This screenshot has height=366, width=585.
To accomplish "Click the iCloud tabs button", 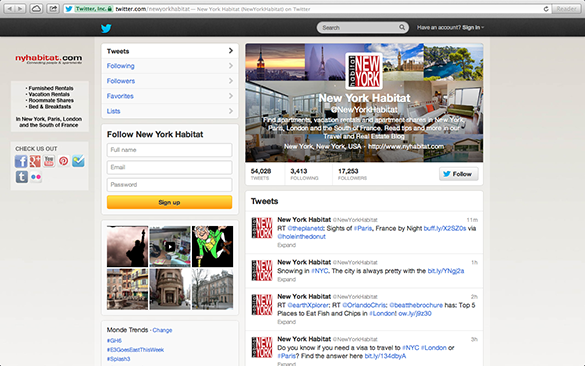I will coord(36,9).
